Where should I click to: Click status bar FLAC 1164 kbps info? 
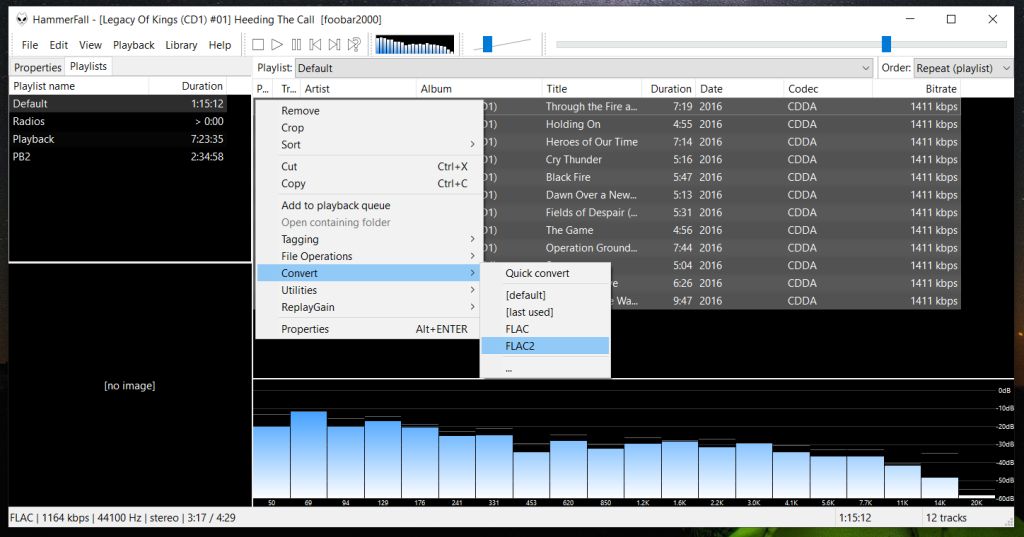point(123,517)
